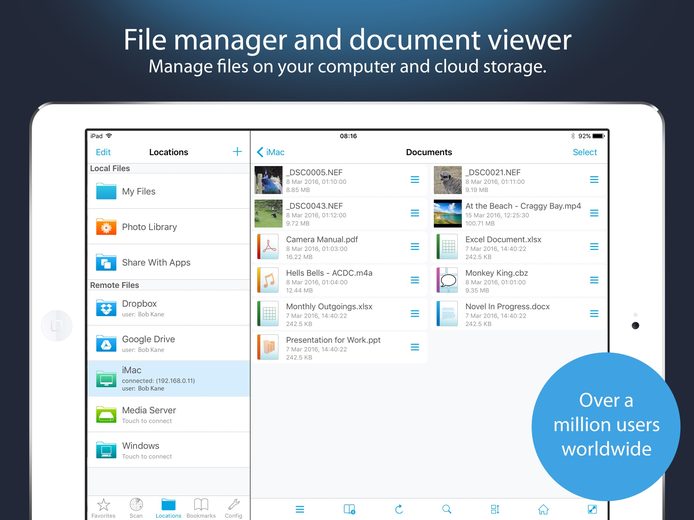Open options menu for At the Beach video
This screenshot has width=694, height=520.
pyautogui.click(x=594, y=213)
